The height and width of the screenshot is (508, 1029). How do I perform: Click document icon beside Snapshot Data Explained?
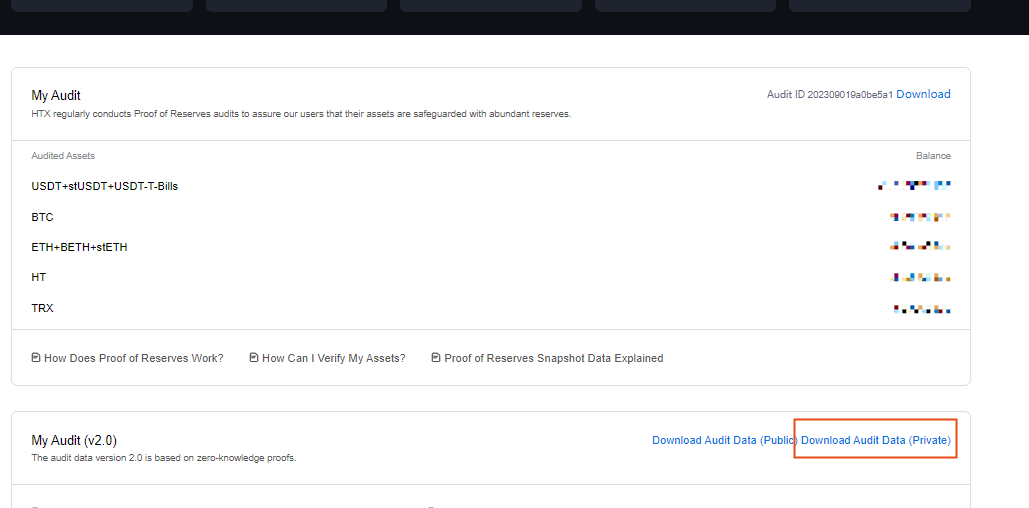click(436, 358)
